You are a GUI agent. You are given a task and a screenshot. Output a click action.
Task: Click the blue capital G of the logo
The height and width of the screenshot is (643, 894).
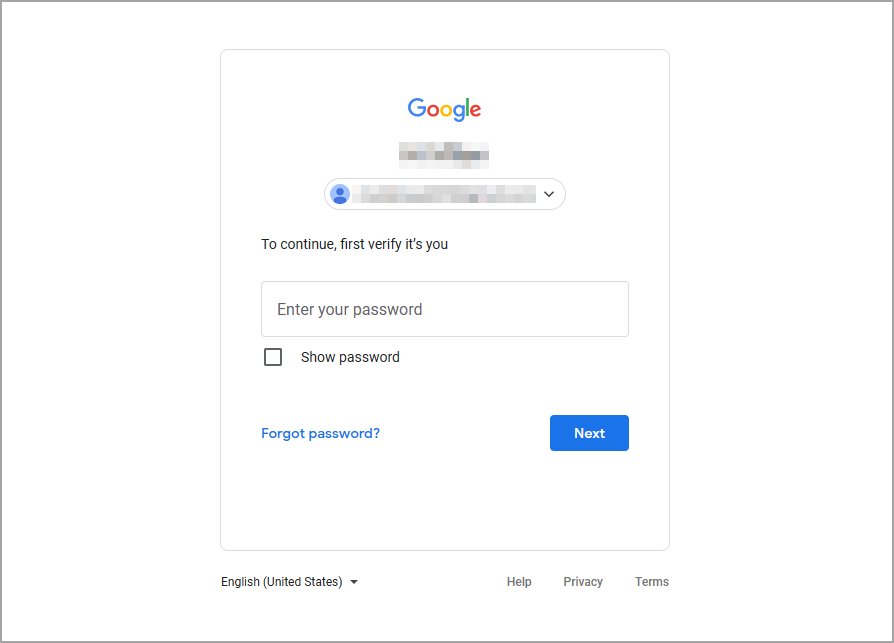point(416,108)
